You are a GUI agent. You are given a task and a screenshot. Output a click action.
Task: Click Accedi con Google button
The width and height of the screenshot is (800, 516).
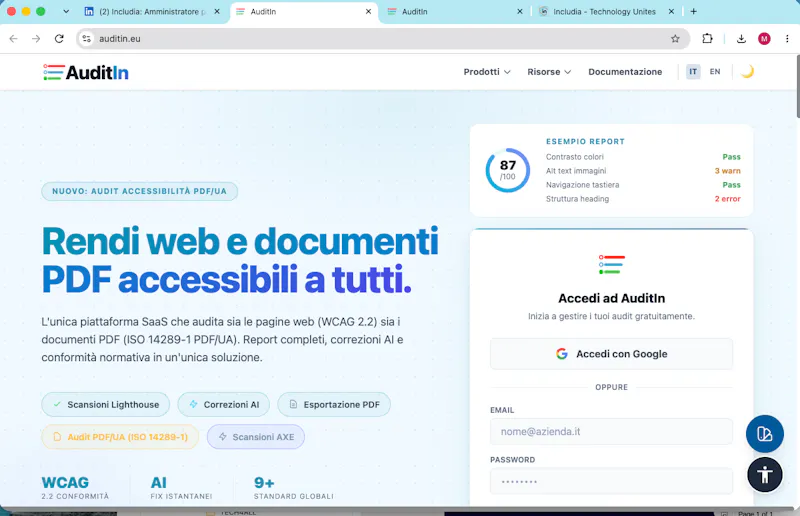pos(611,354)
